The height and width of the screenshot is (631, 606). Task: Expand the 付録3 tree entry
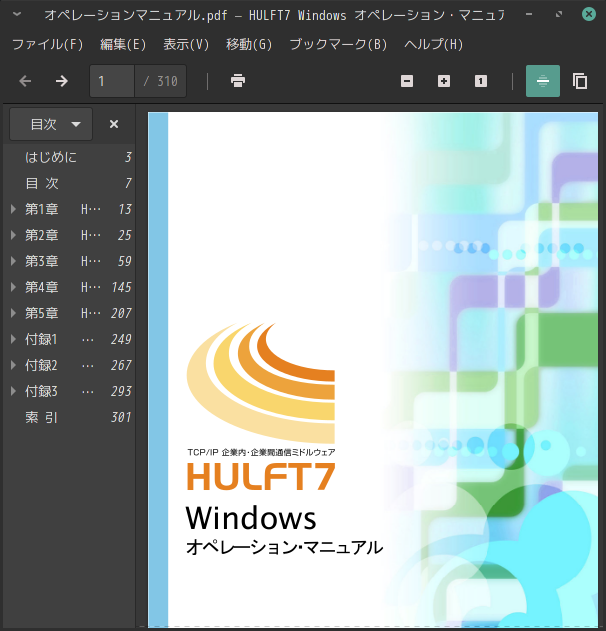[x=13, y=391]
